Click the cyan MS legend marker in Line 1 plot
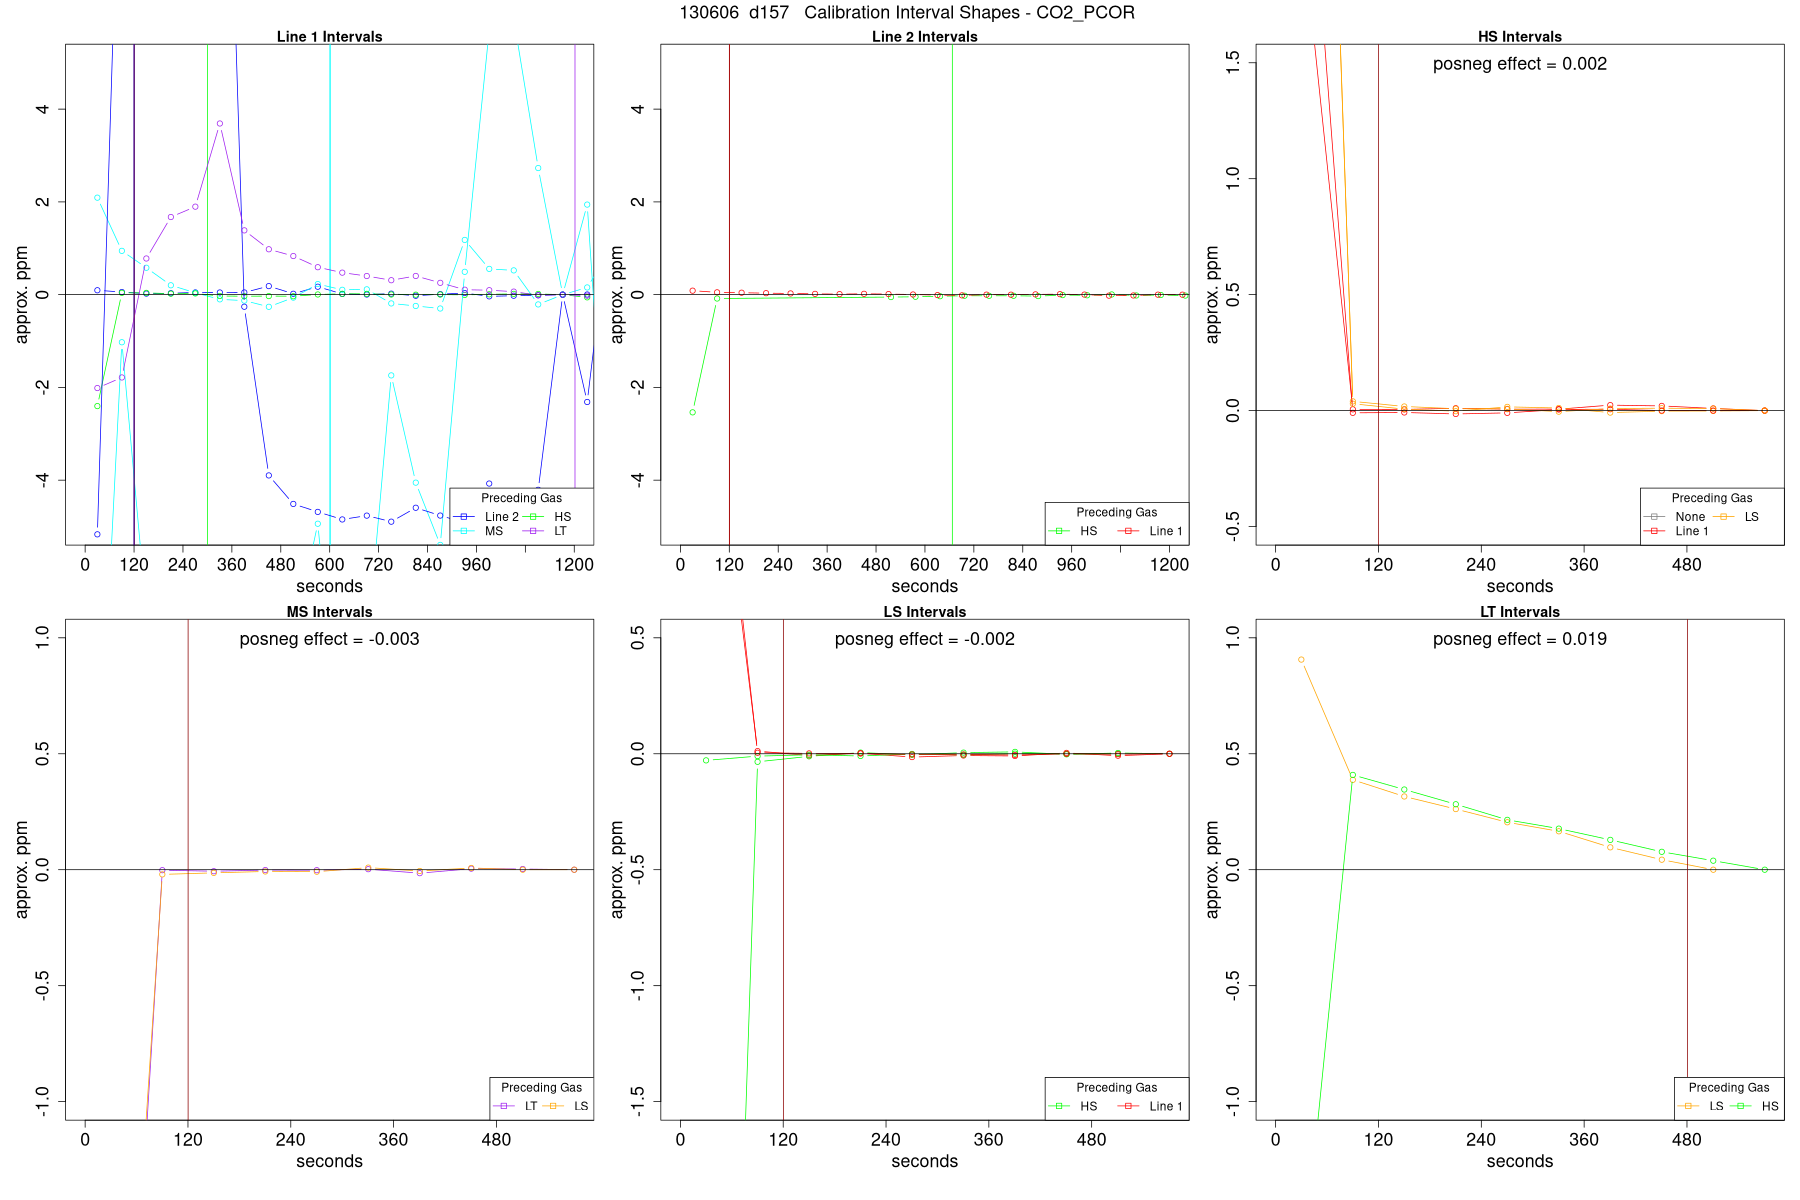 [x=466, y=531]
